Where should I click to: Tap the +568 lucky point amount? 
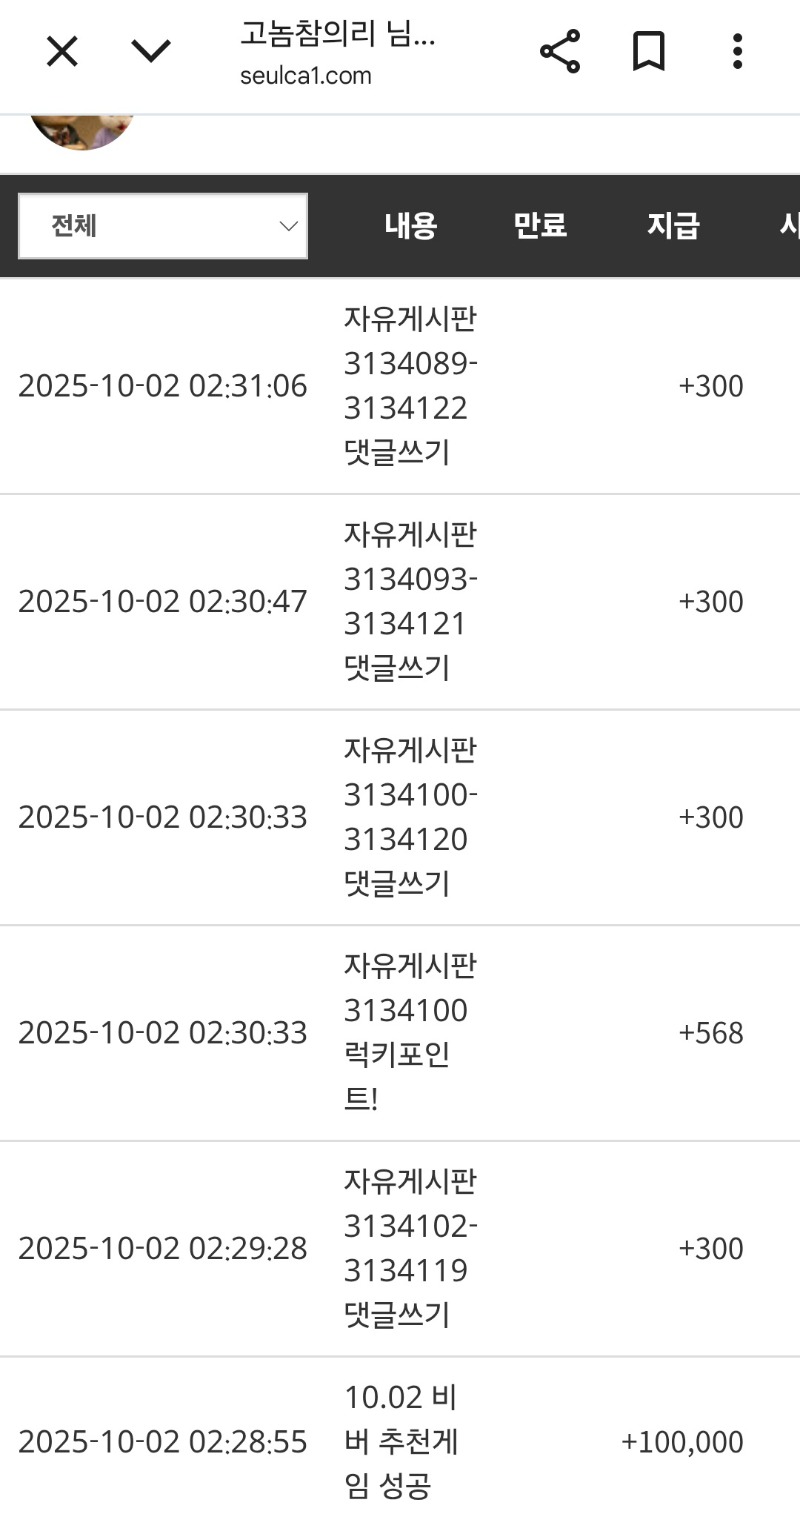pyautogui.click(x=711, y=1033)
